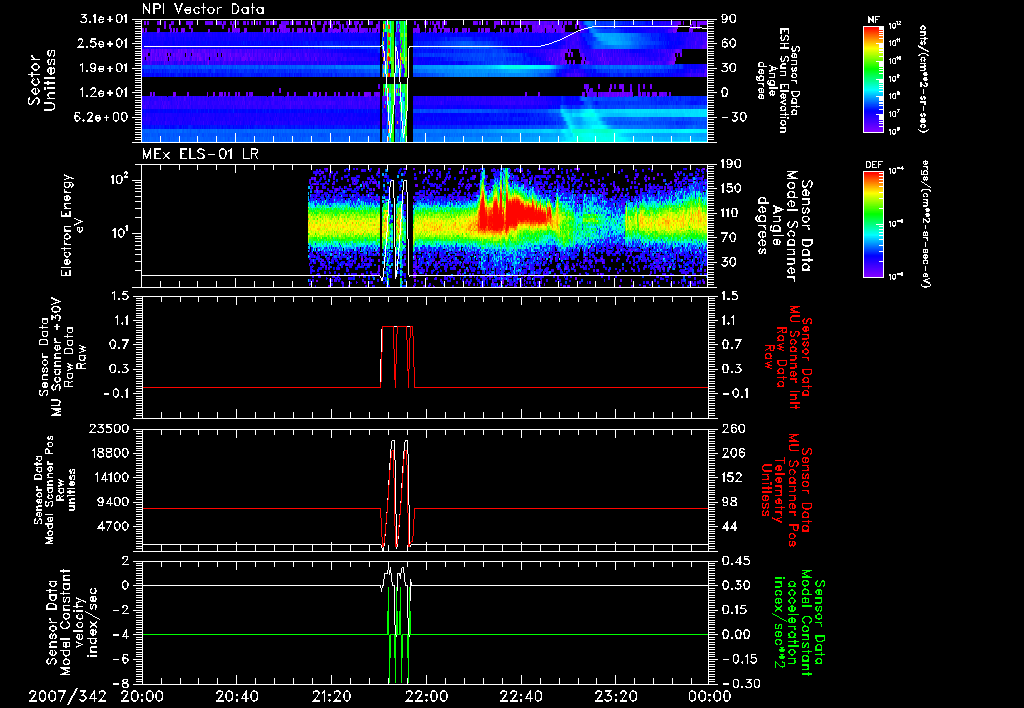The image size is (1024, 708).
Task: Select the 'ESH Sun Elevation Angle degree' axis title
Action: pyautogui.click(x=780, y=80)
